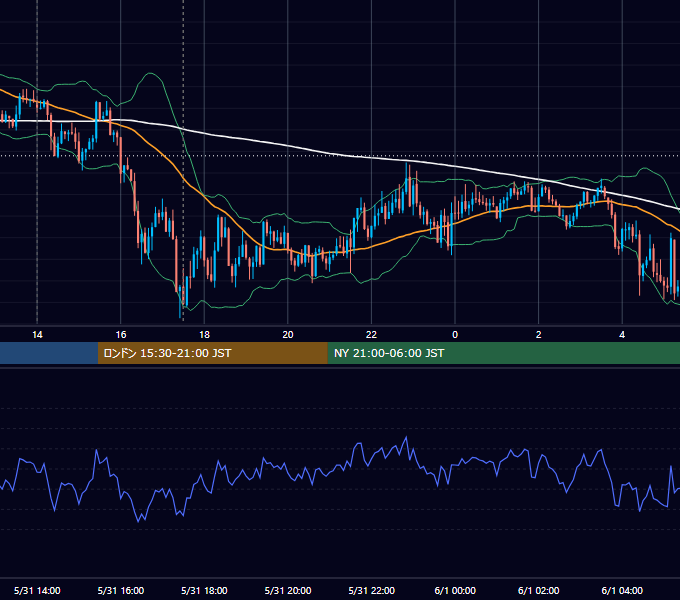
Task: Click the 6/1 00:00 time label
Action: pyautogui.click(x=455, y=590)
